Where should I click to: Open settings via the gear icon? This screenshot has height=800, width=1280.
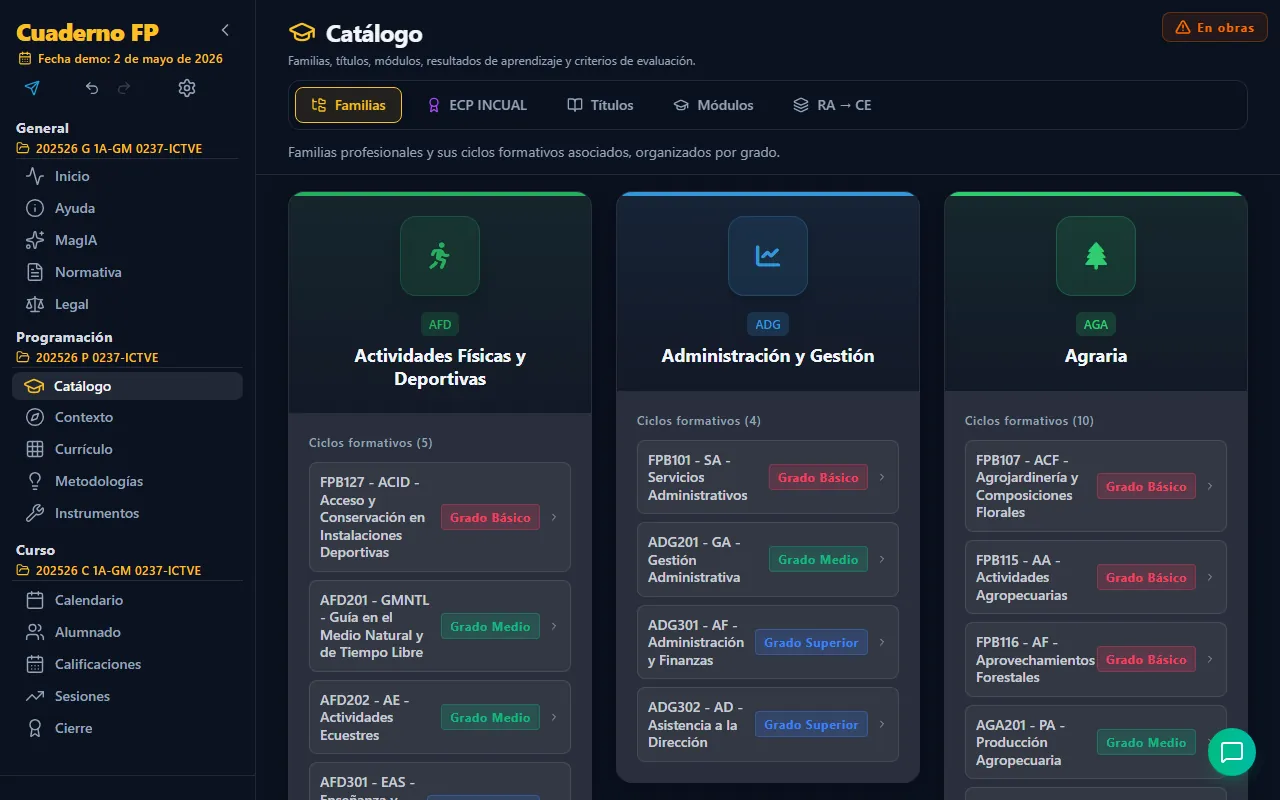click(x=187, y=88)
